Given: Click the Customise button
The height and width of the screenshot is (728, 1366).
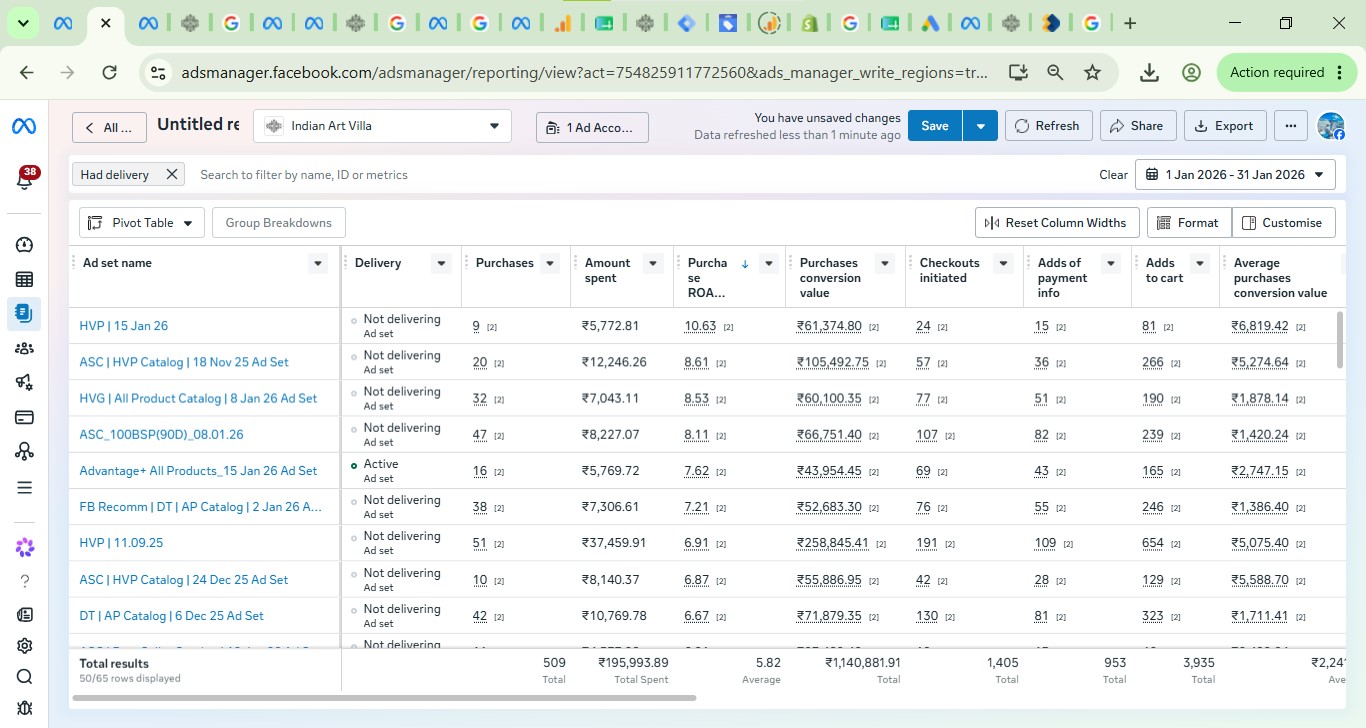Looking at the screenshot, I should coord(1283,222).
